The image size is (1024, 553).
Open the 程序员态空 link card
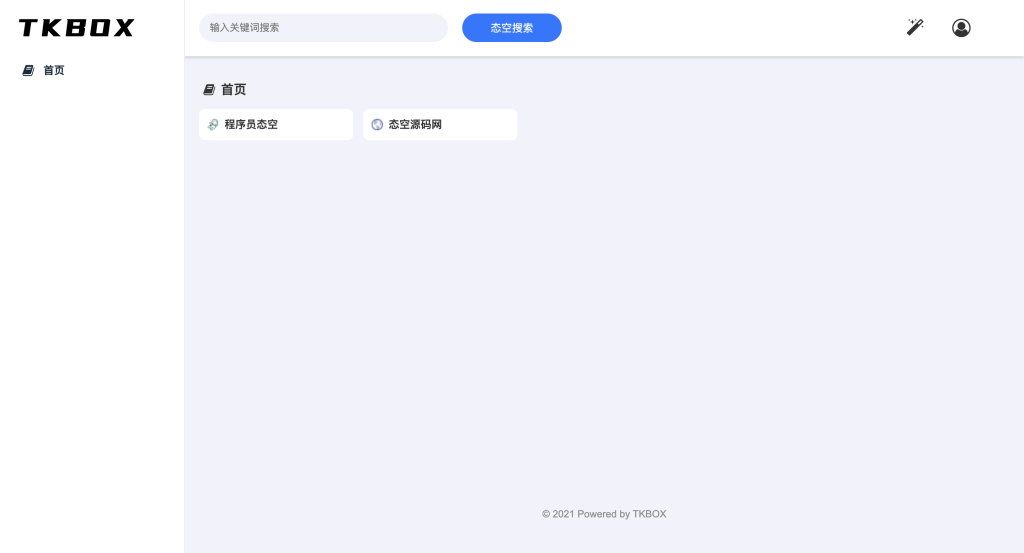(276, 124)
